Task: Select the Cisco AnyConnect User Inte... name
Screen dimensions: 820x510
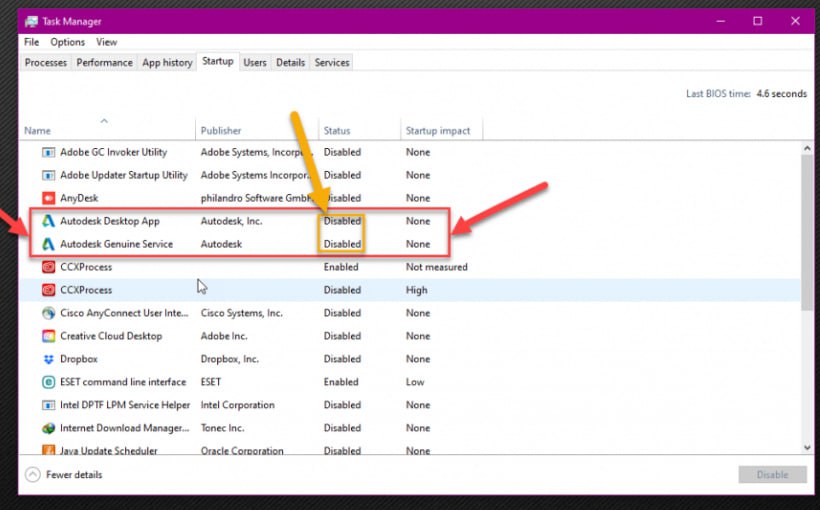Action: (124, 313)
